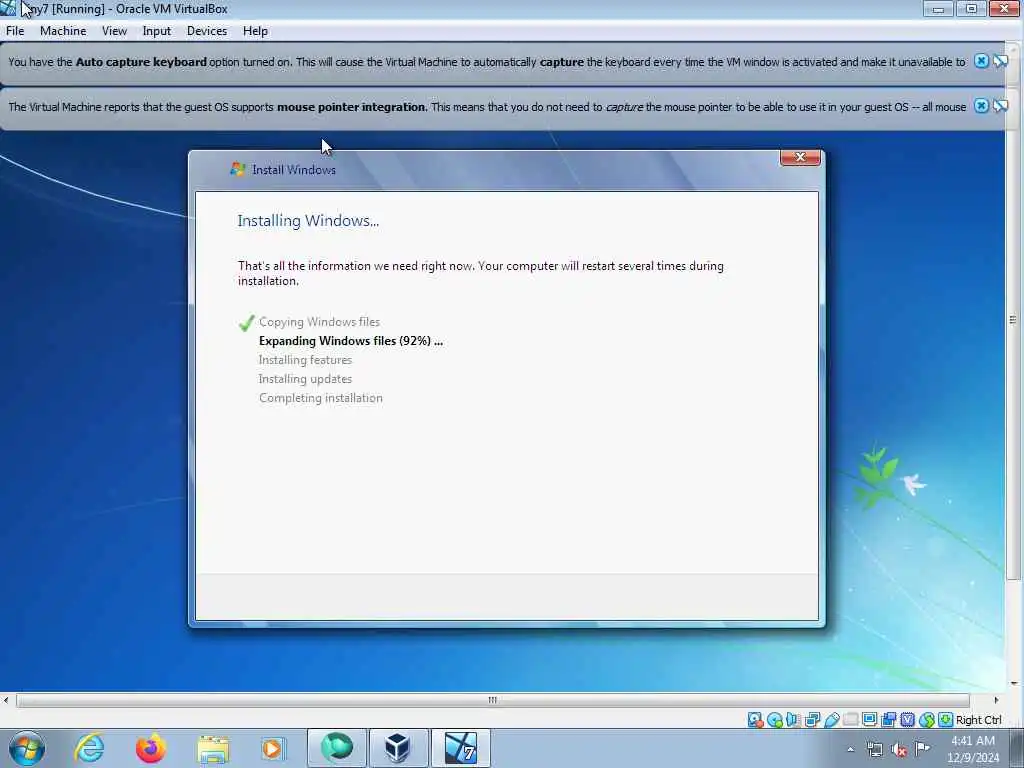Click the VirtualBox icon in window title bar
Image resolution: width=1024 pixels, height=768 pixels.
click(8, 8)
